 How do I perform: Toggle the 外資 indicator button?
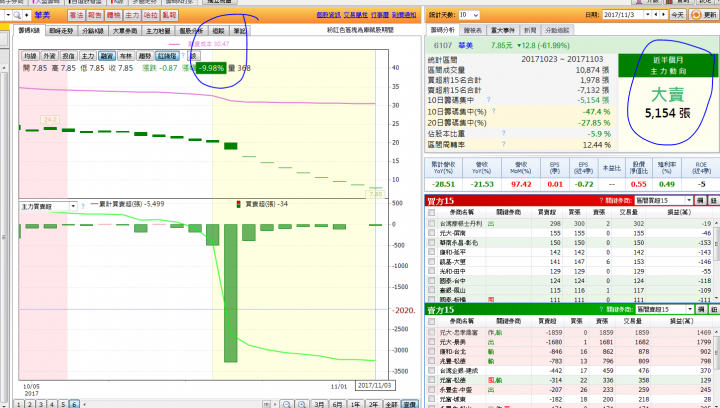pyautogui.click(x=49, y=56)
